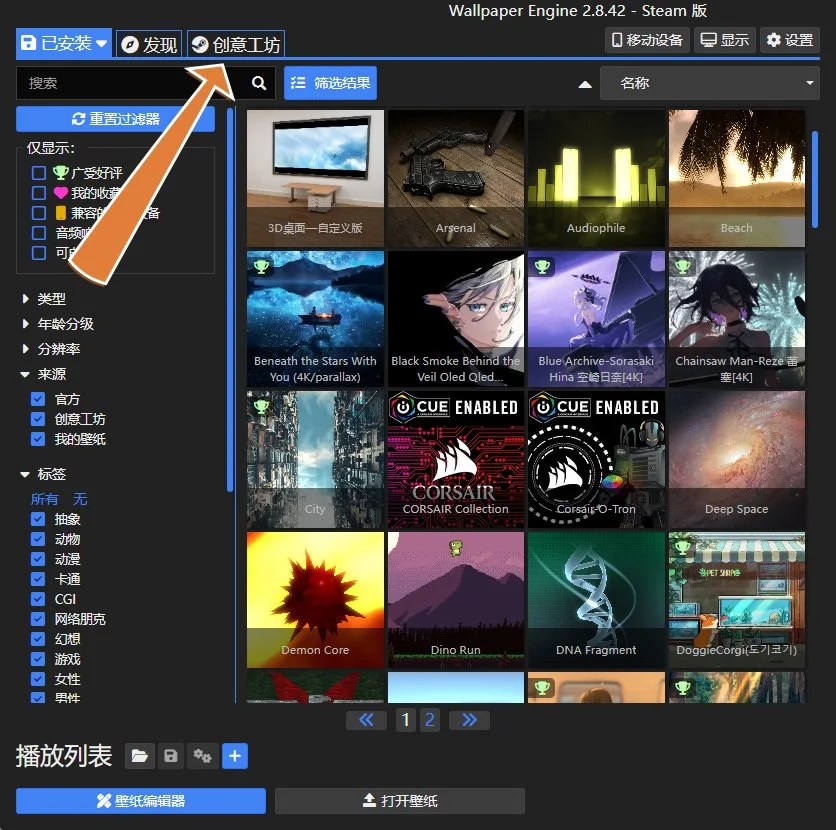The height and width of the screenshot is (830, 836).
Task: Uncheck the 游戏 tag checkbox
Action: click(38, 659)
